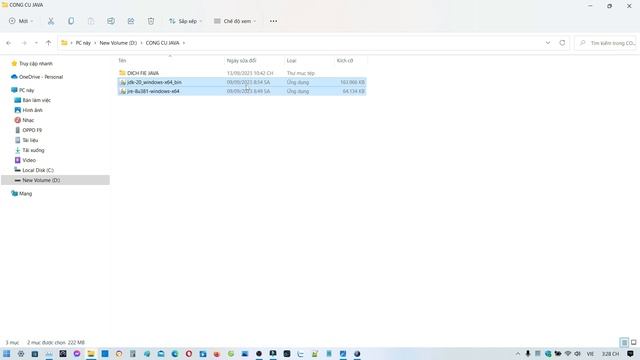Show hidden system tray icons
640x360 pixels.
click(x=518, y=353)
